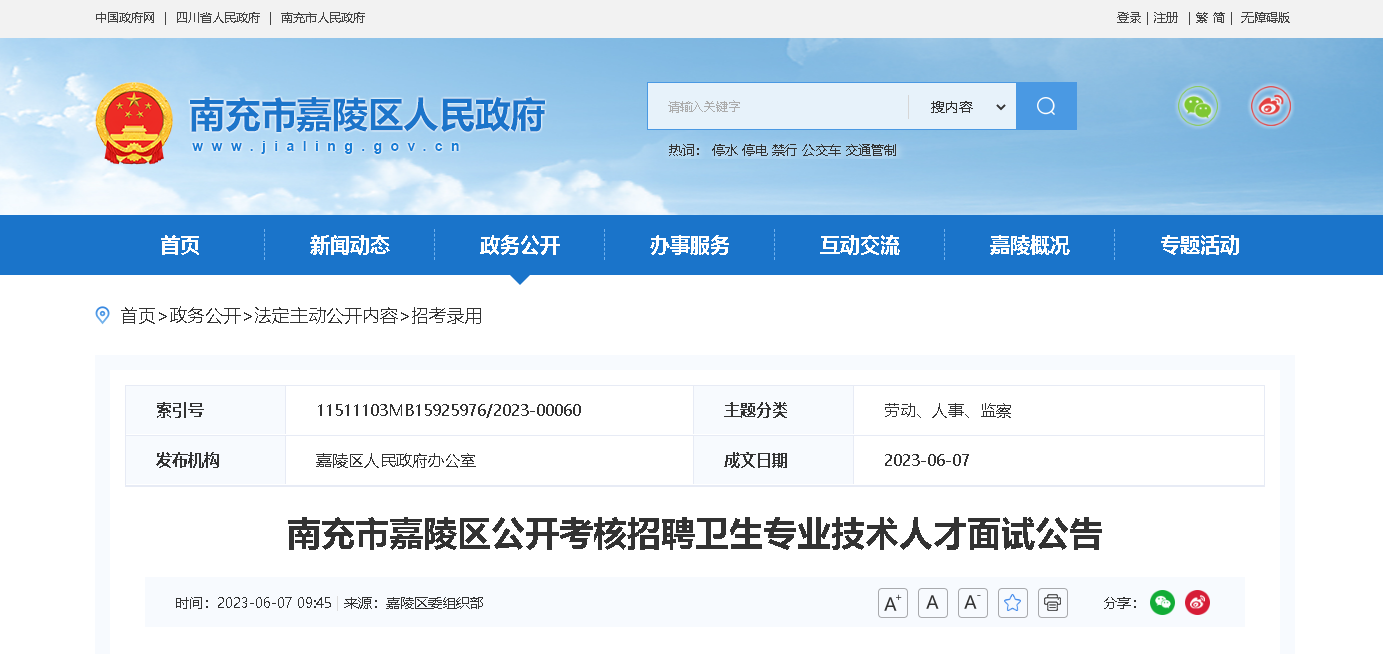
Task: Go to 新闻动态 in navigation bar
Action: (350, 245)
